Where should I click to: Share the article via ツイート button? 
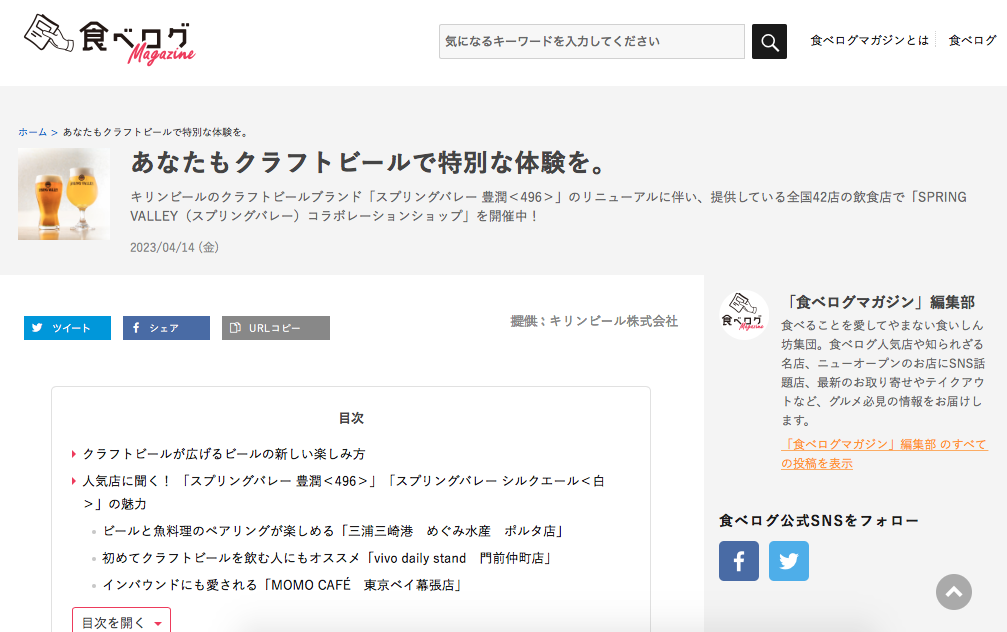pyautogui.click(x=67, y=328)
